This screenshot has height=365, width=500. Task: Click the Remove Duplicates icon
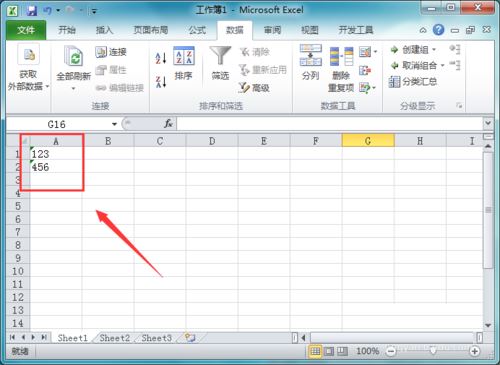(x=341, y=56)
